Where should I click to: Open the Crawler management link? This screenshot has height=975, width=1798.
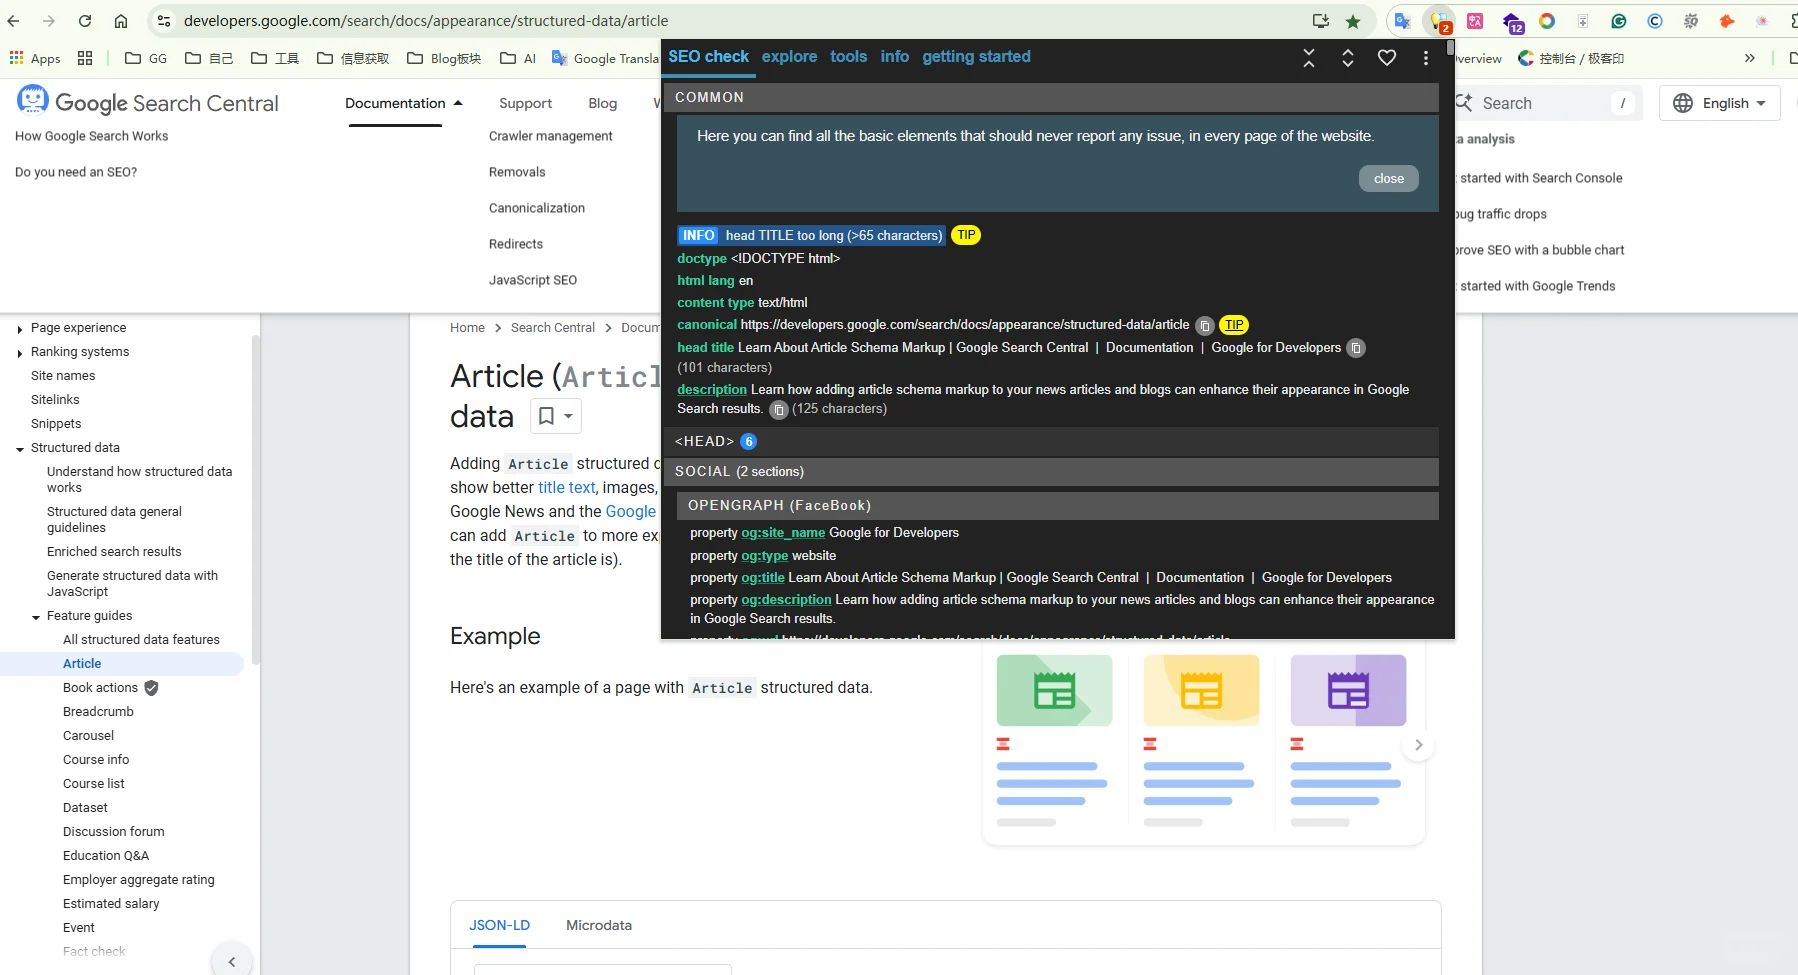(551, 136)
